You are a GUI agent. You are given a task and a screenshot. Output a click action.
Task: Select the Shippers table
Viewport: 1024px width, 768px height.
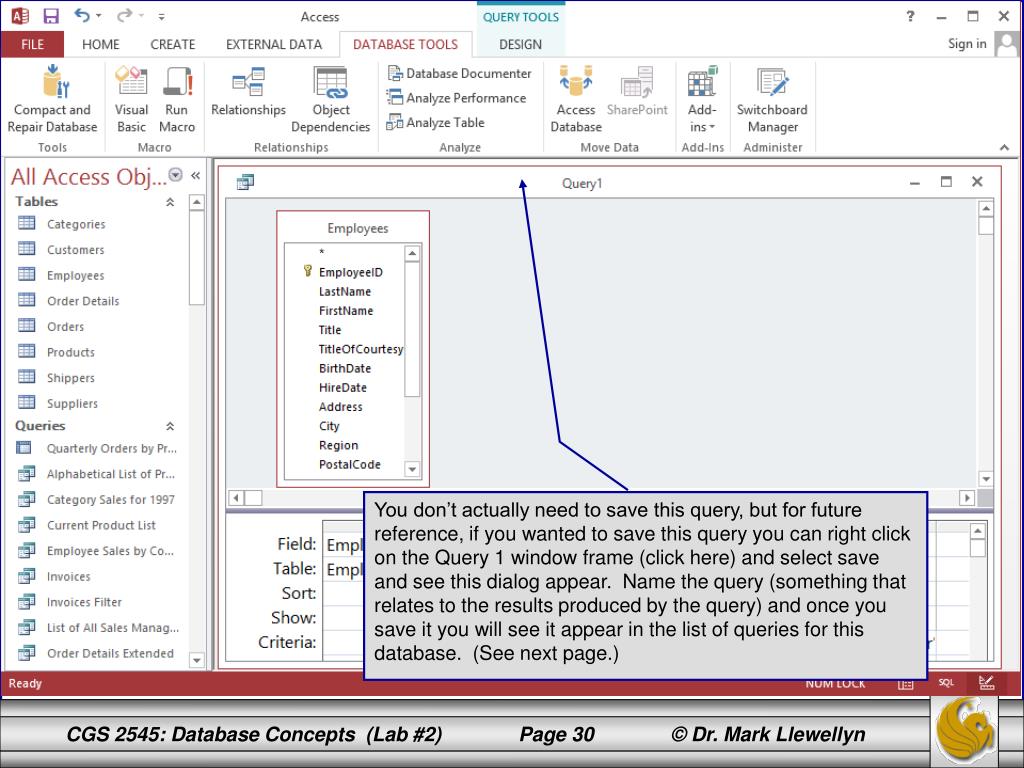pyautogui.click(x=71, y=377)
